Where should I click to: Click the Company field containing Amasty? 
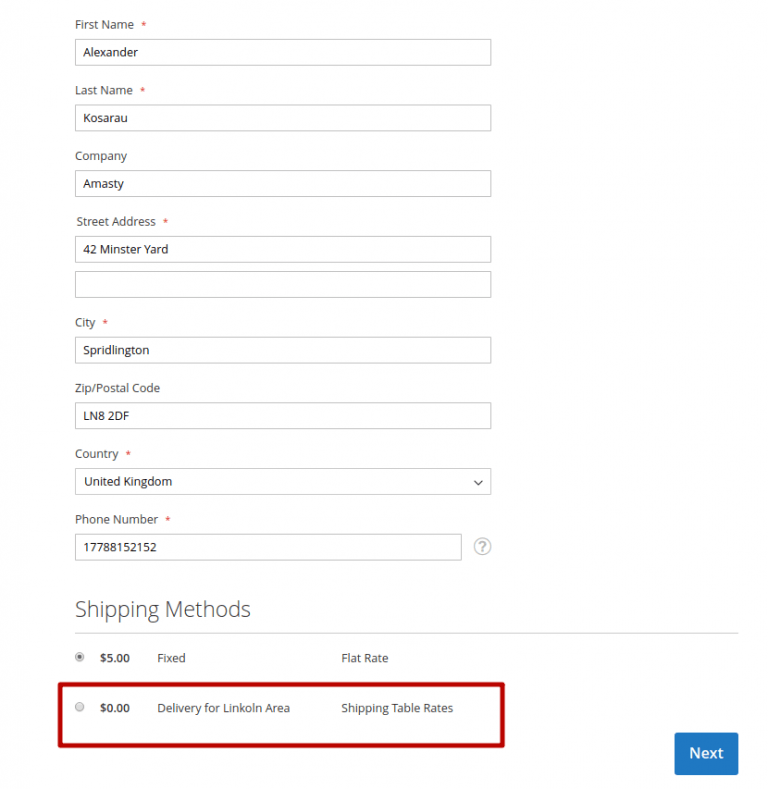(282, 184)
